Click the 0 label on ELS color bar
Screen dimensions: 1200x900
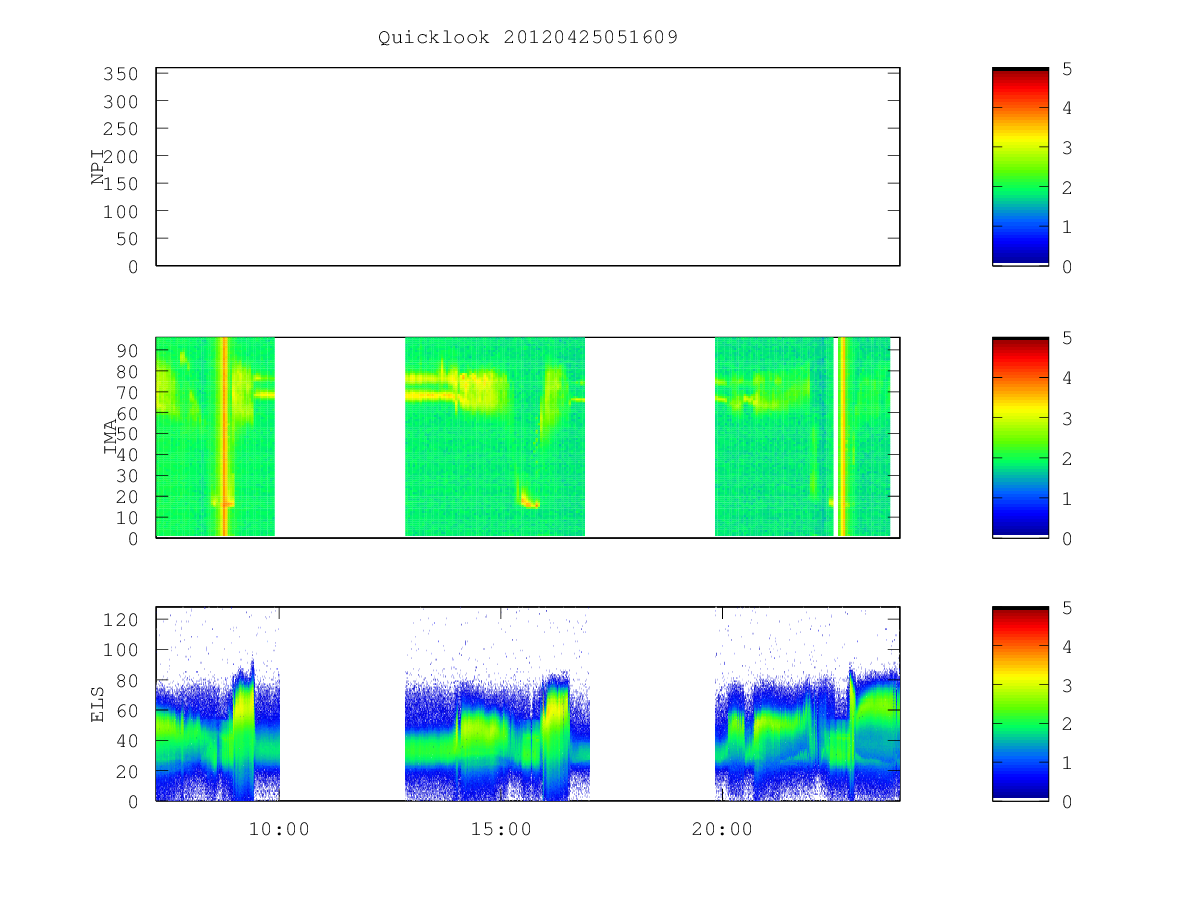1068,802
